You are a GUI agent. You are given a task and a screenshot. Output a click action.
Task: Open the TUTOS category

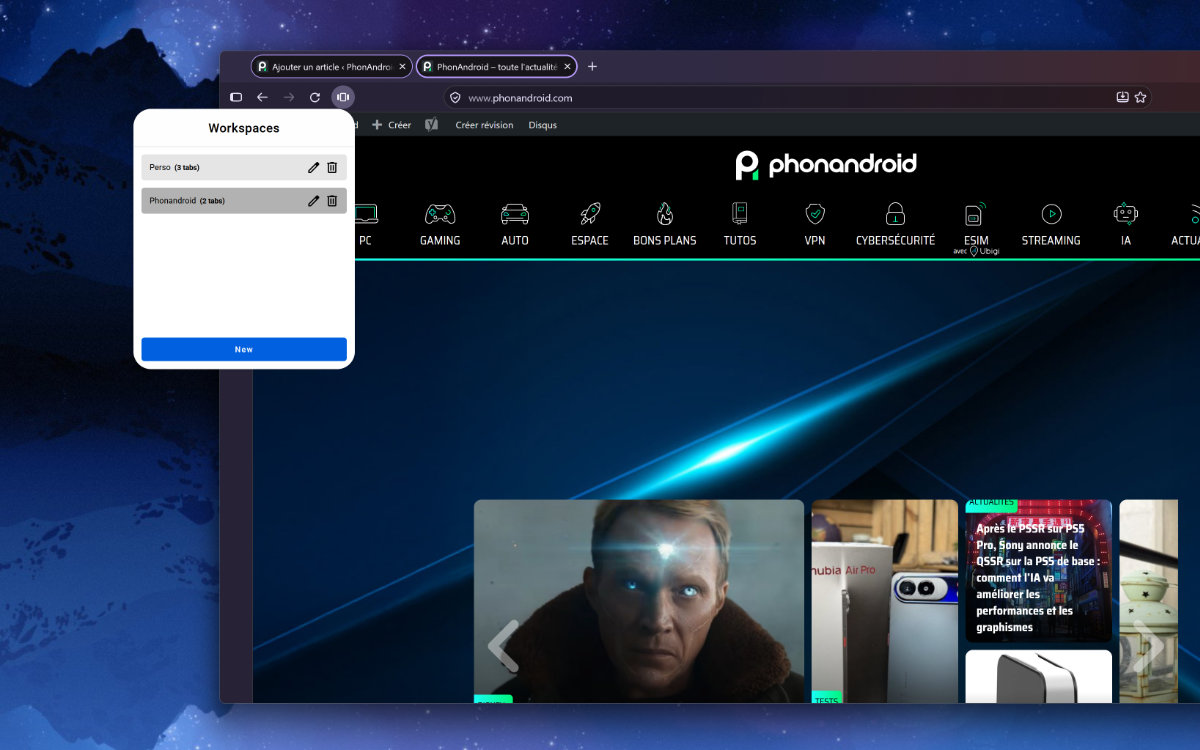(740, 225)
